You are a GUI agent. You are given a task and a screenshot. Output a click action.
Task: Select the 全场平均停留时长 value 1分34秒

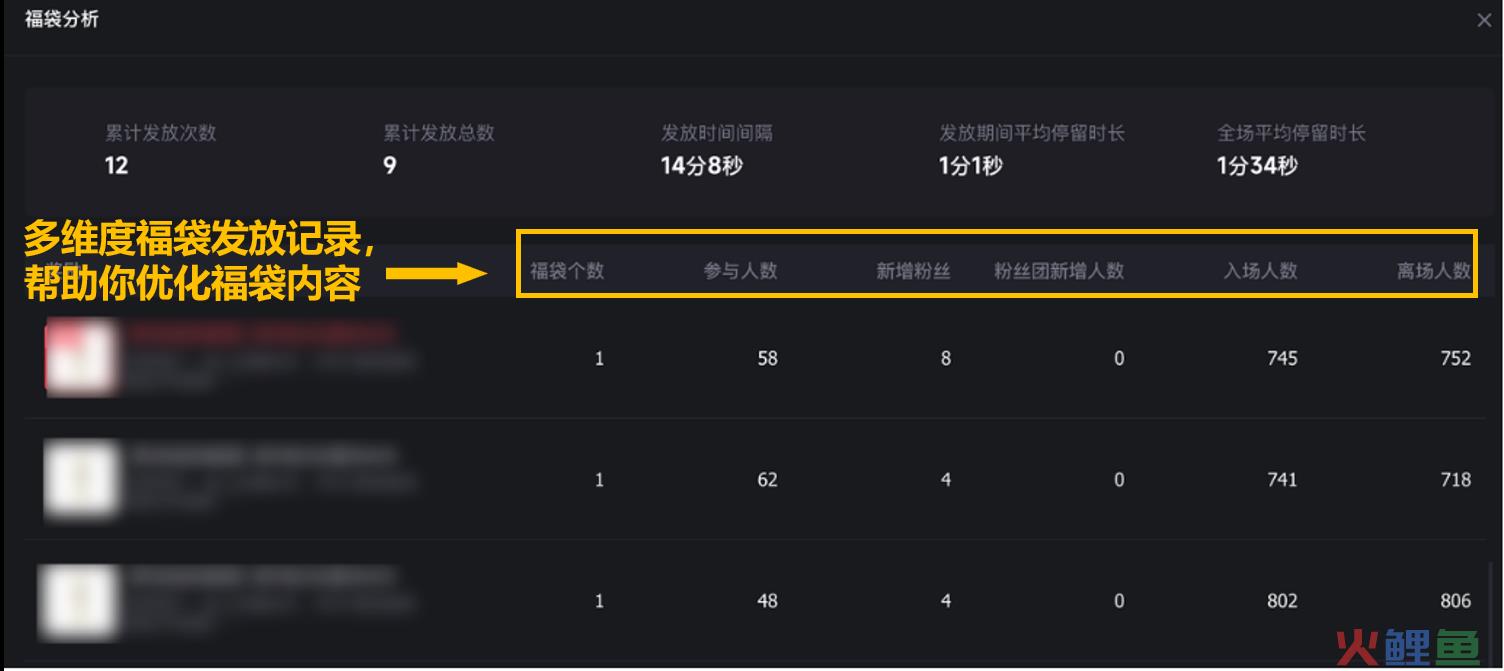pyautogui.click(x=1257, y=166)
